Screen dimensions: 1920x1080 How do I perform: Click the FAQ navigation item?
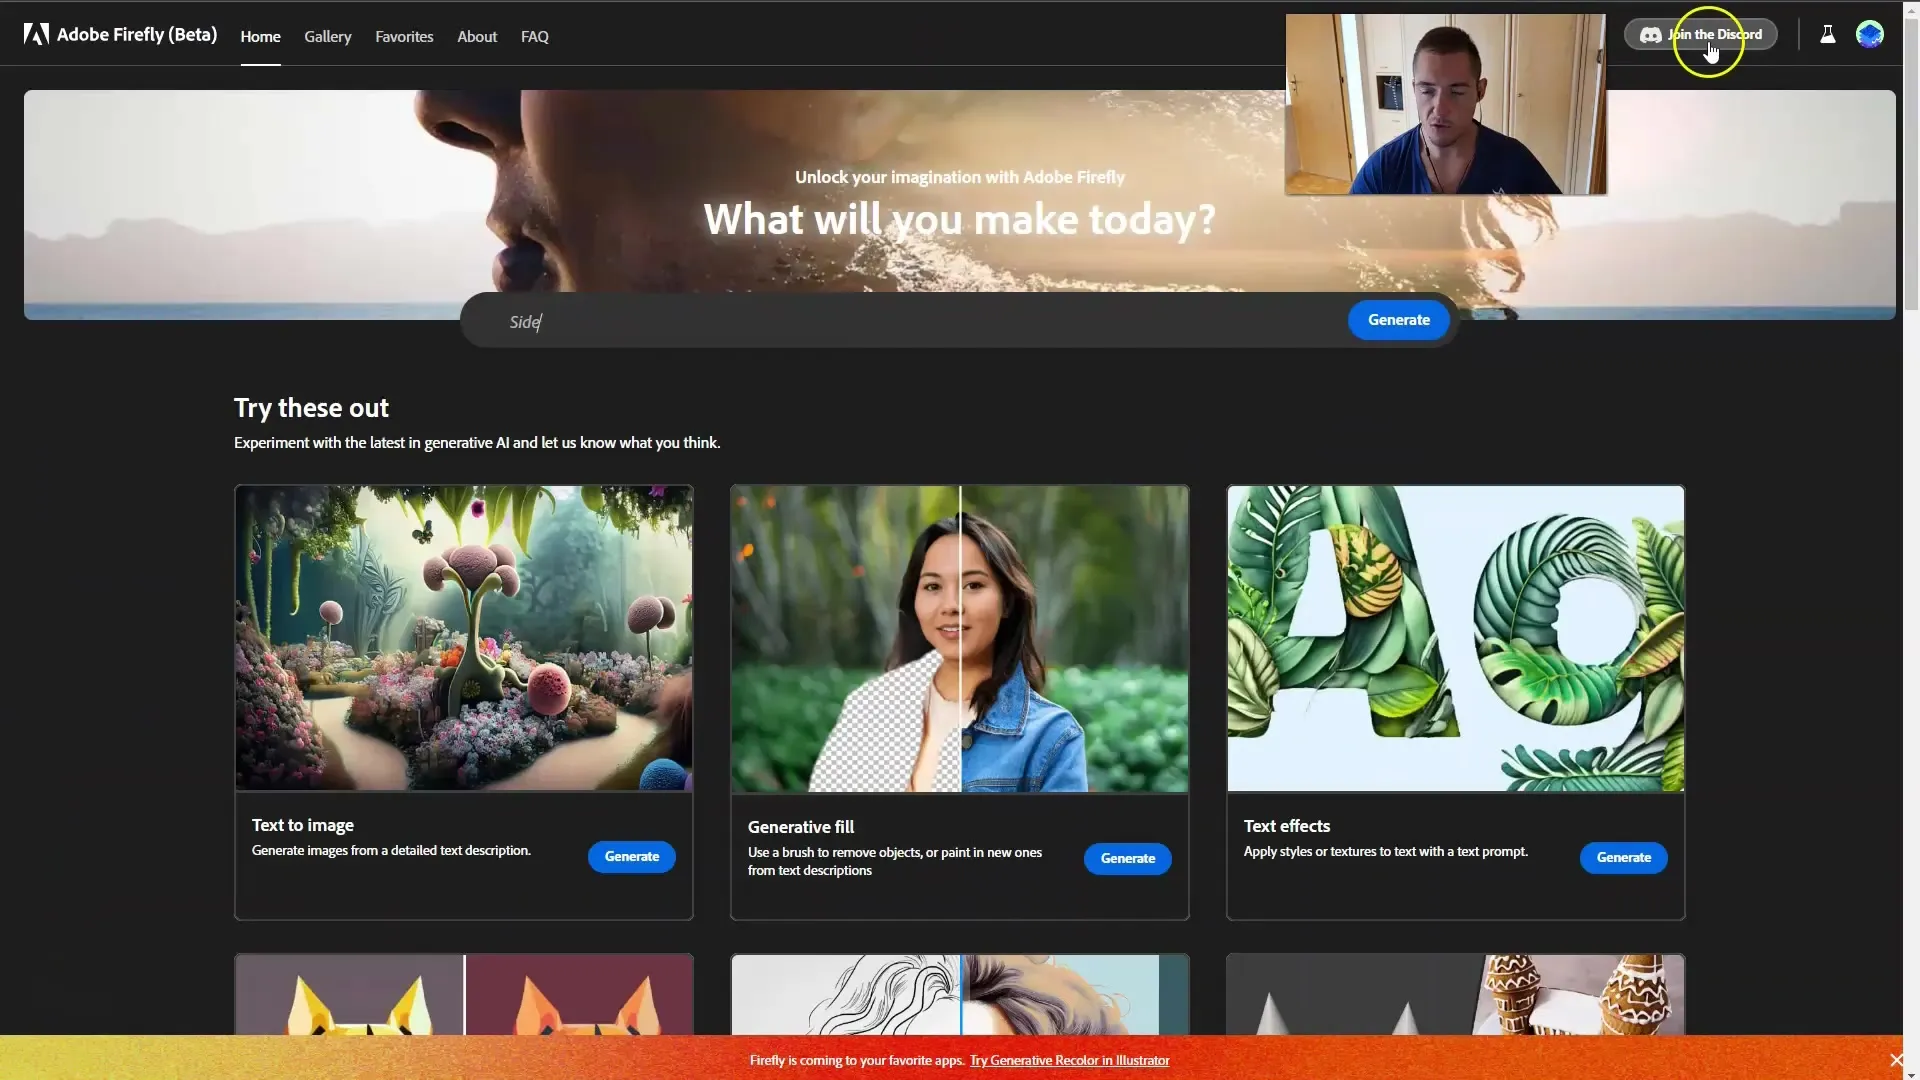click(534, 34)
